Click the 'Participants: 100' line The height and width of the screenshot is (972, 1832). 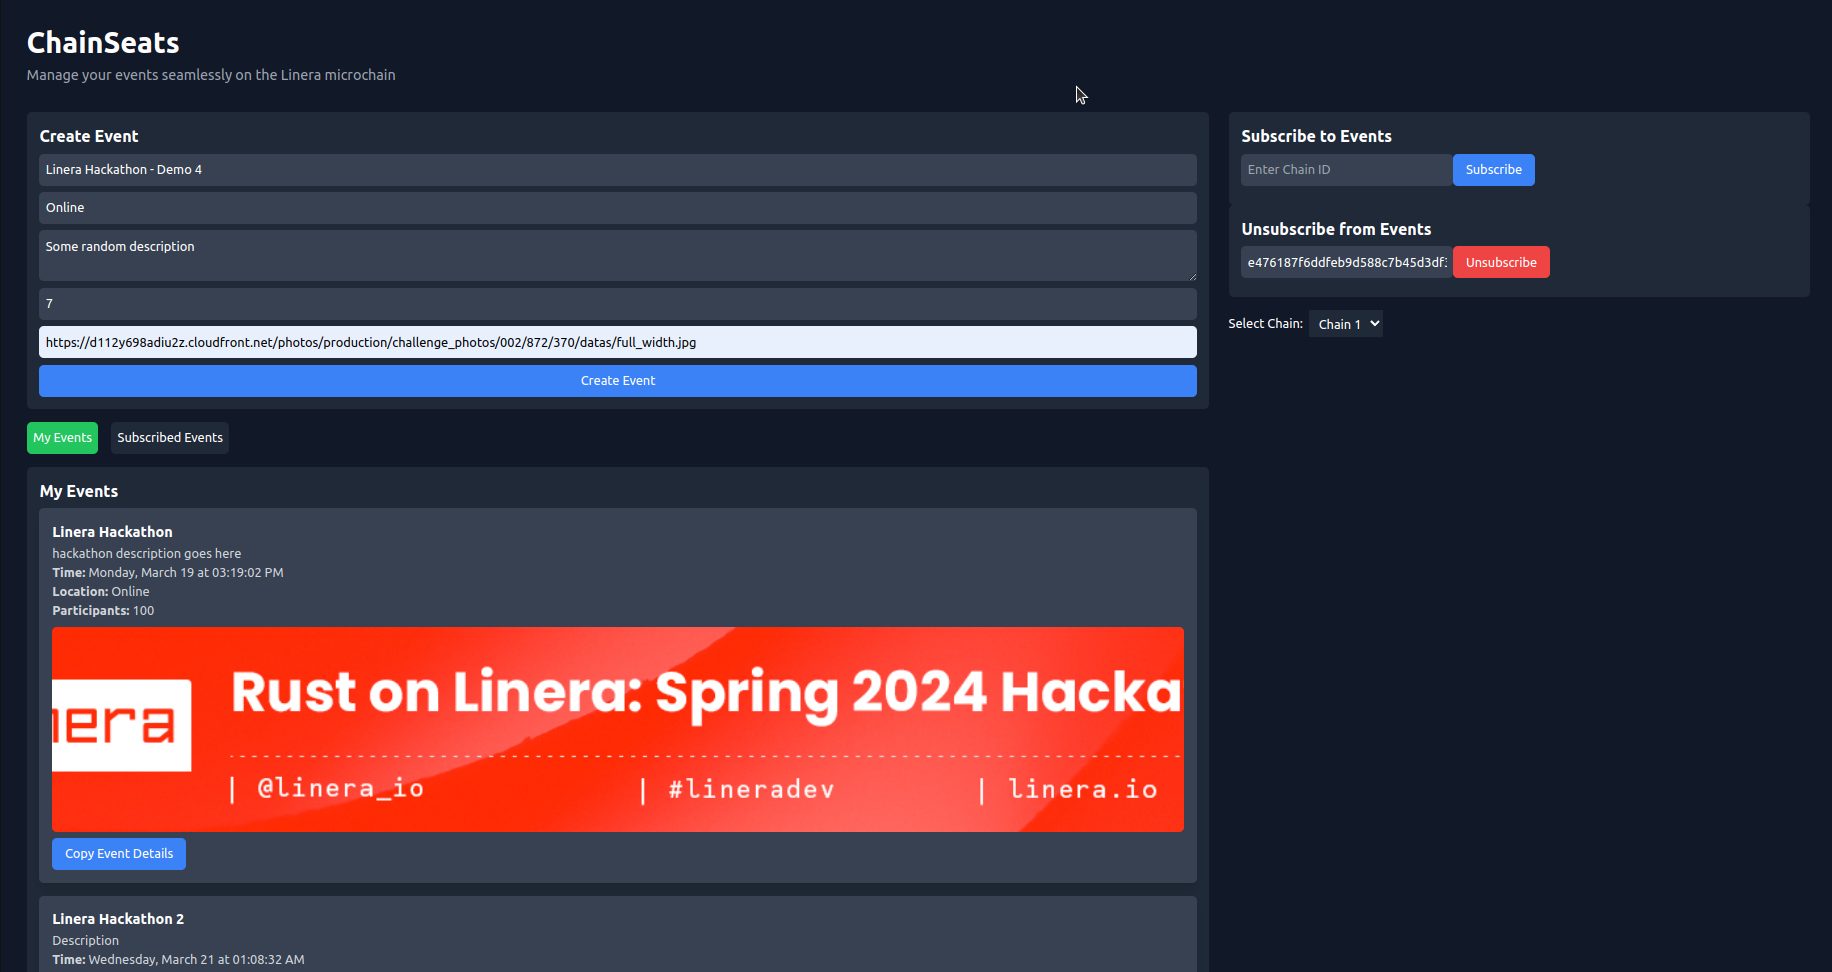(103, 611)
